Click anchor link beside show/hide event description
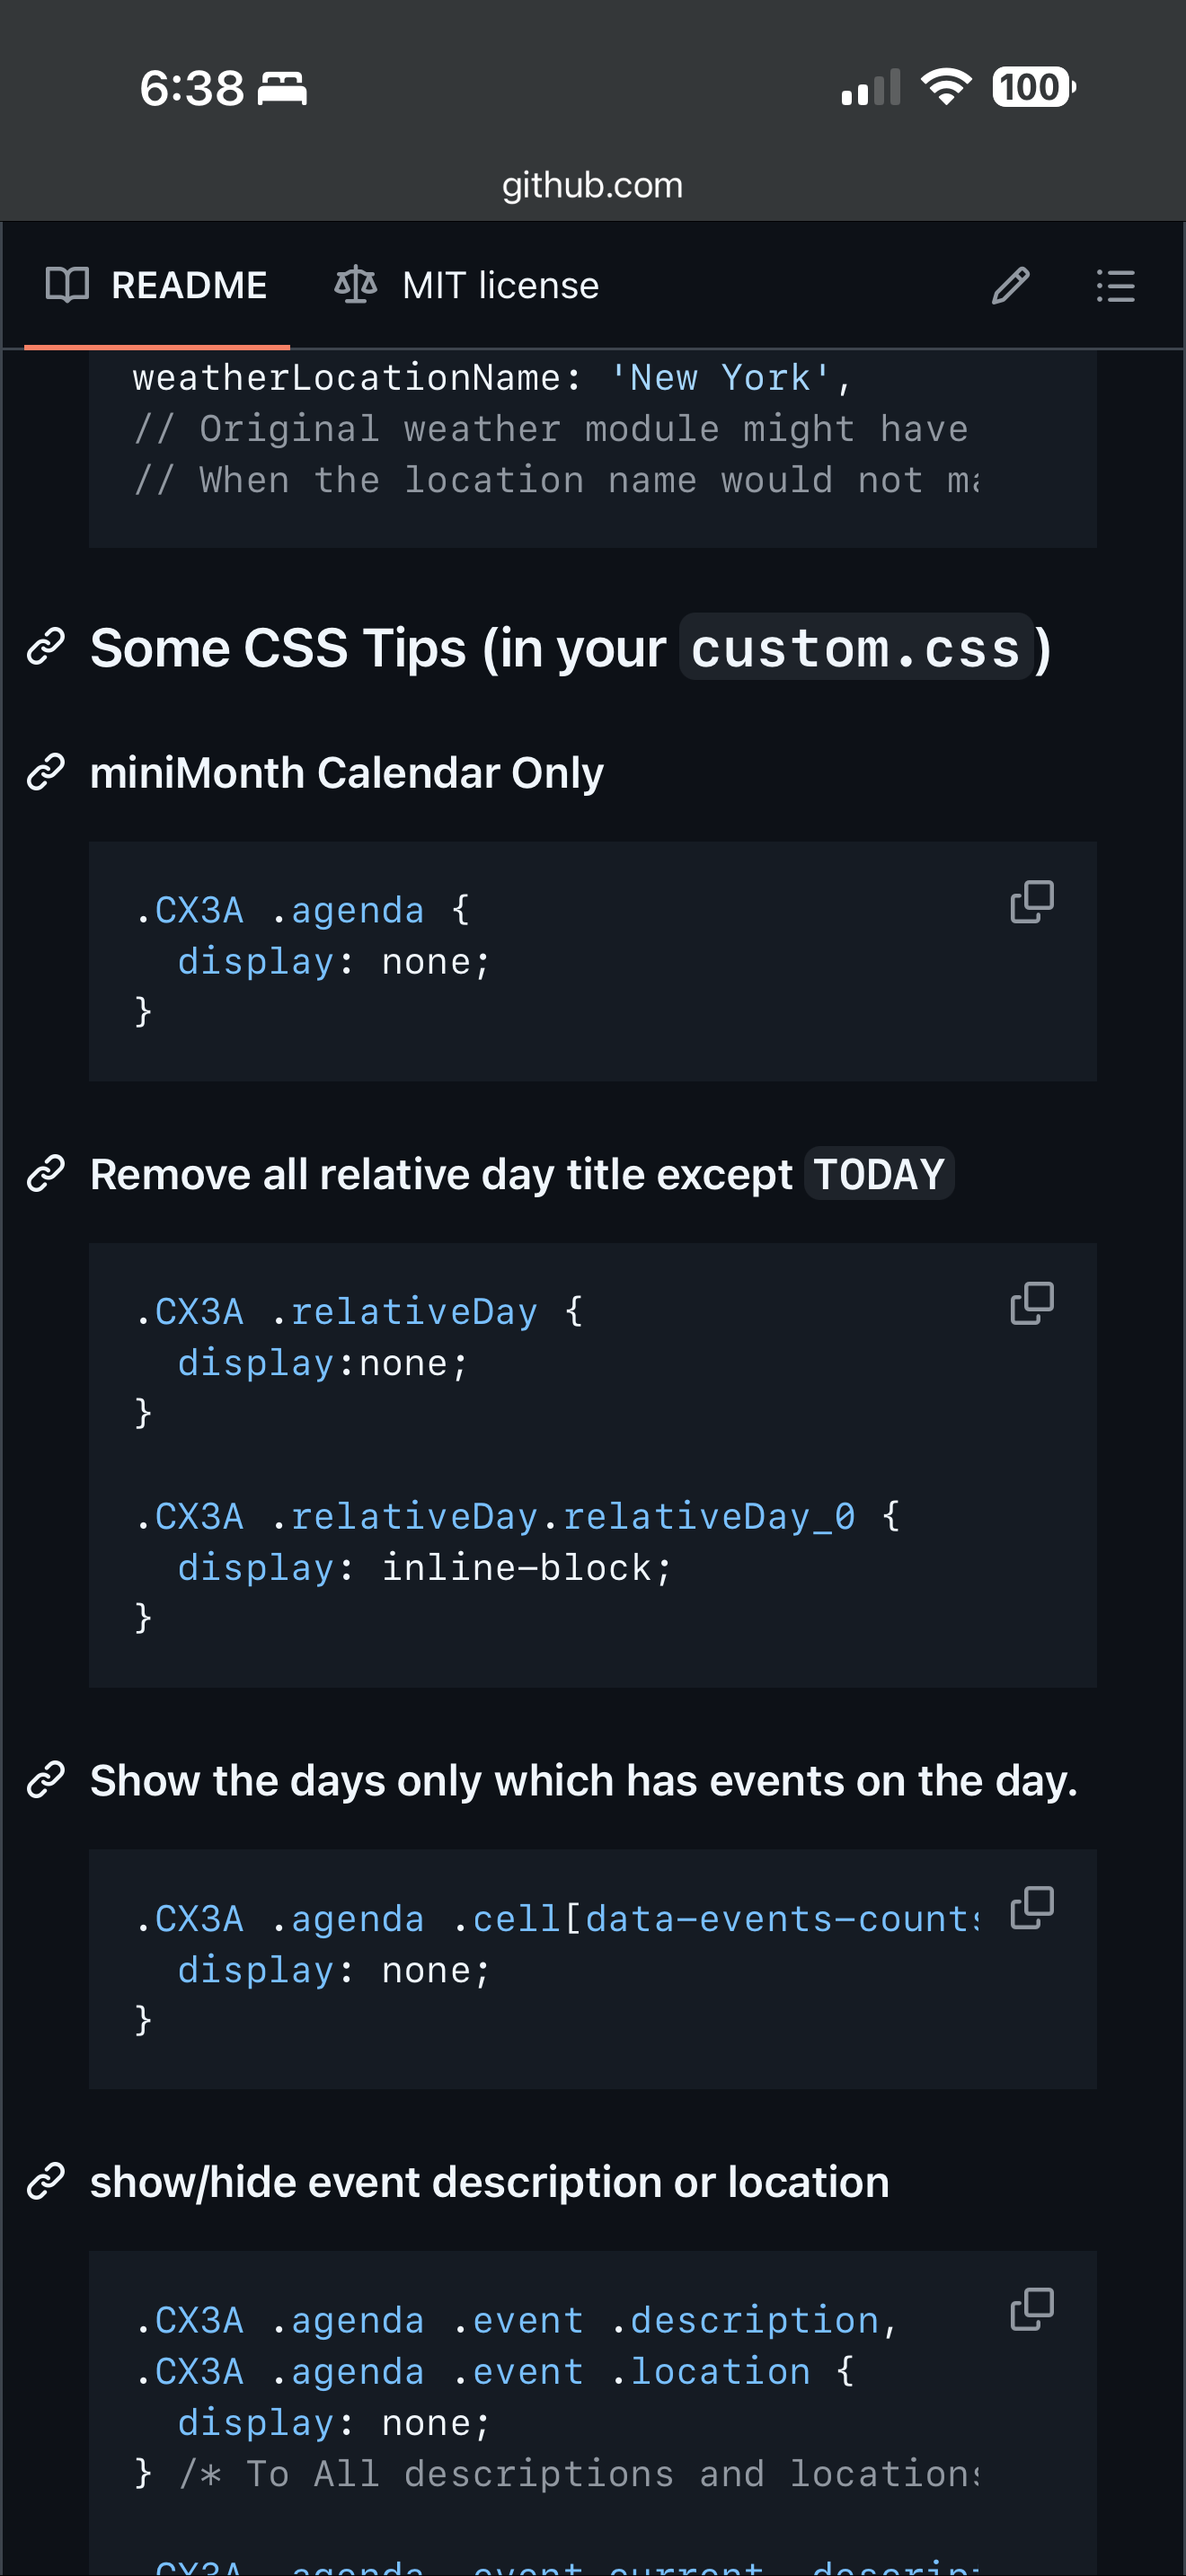This screenshot has width=1186, height=2576. tap(46, 2182)
